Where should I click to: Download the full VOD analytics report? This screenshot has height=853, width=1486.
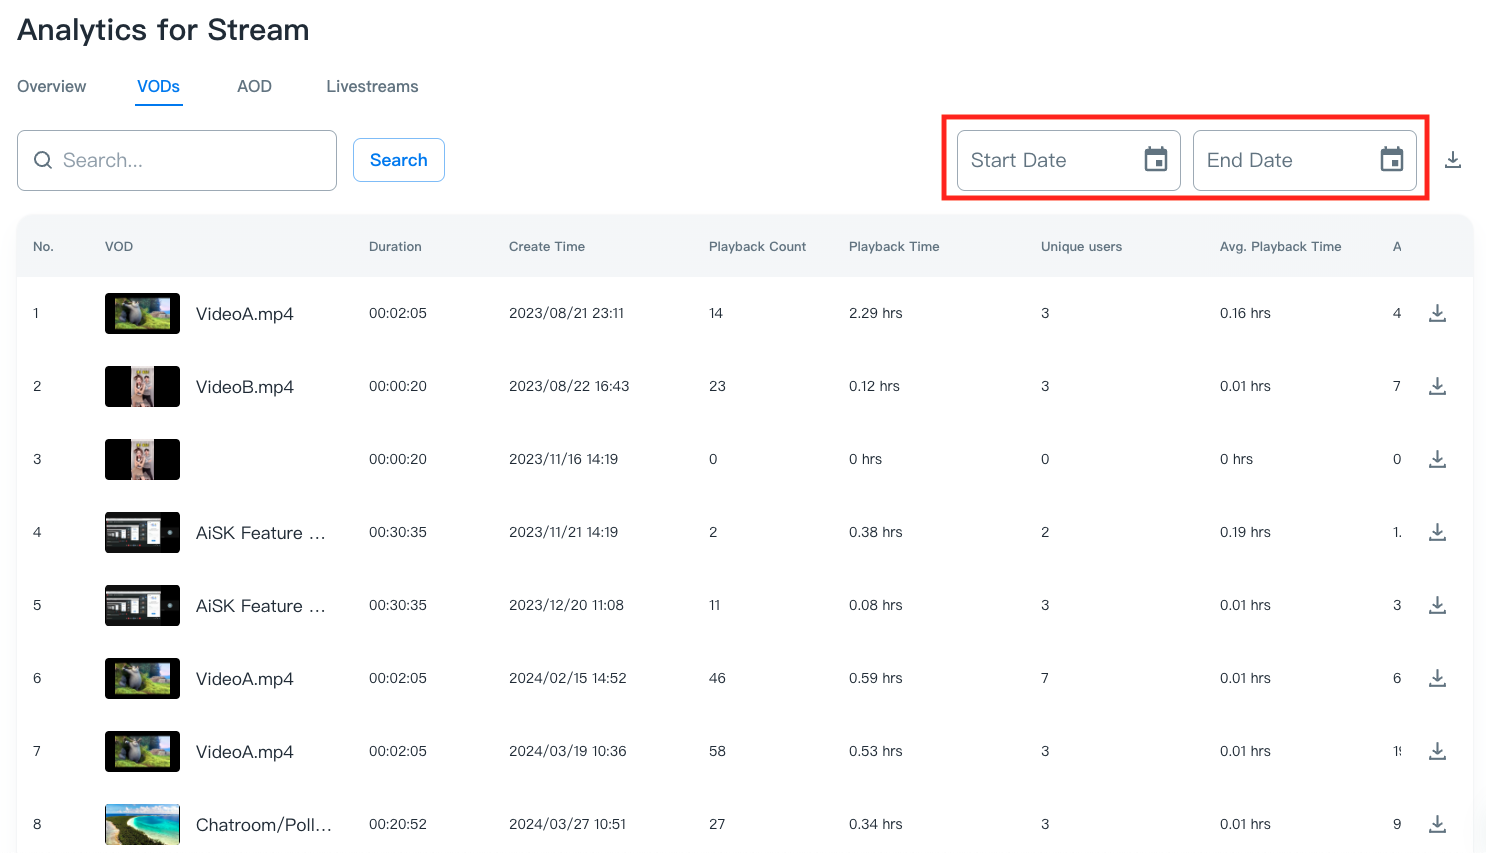click(x=1453, y=160)
